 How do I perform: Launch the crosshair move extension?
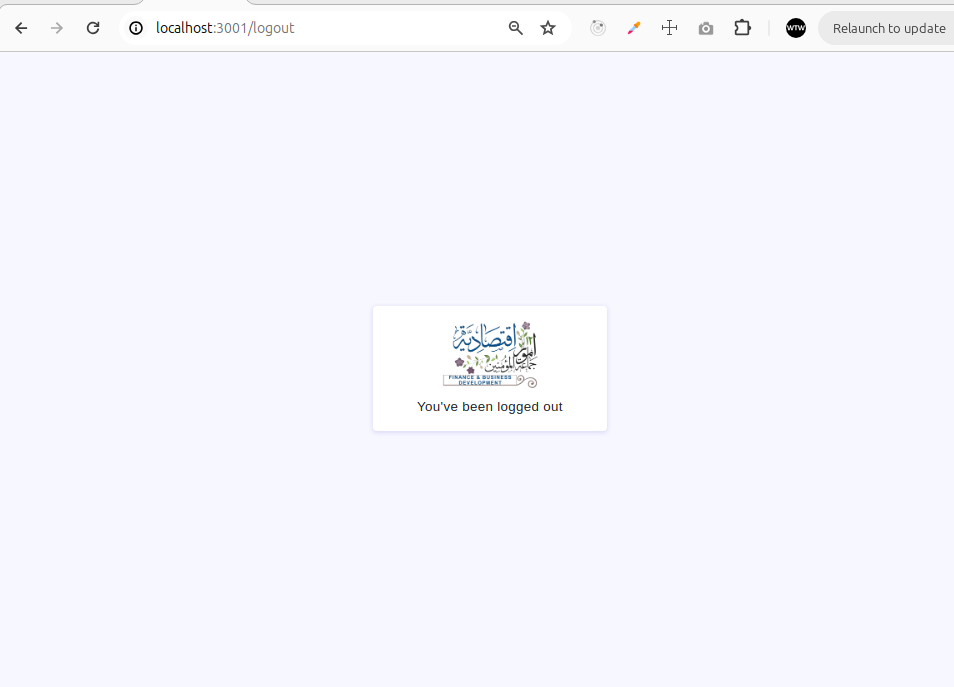tap(670, 28)
